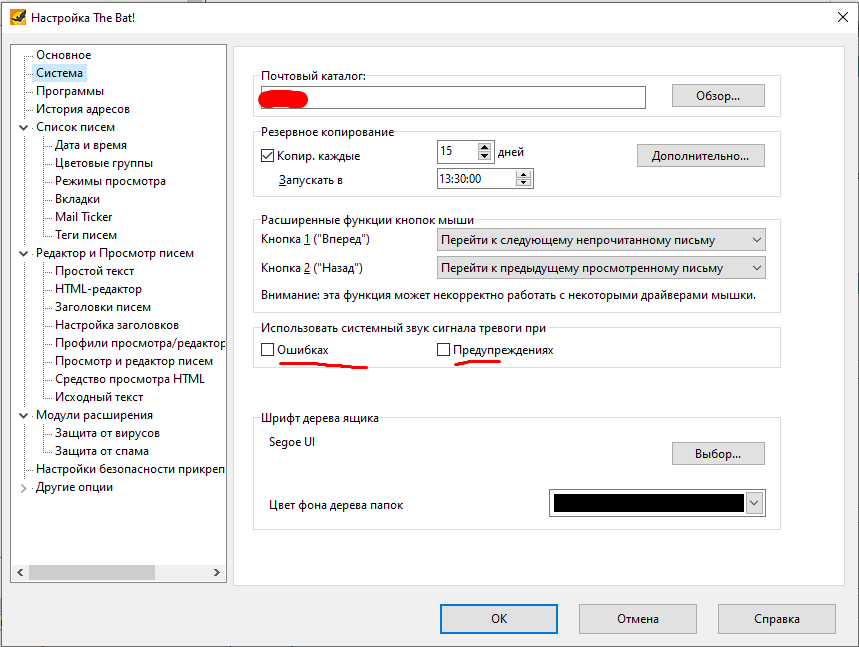Open Средство просмотра HTML settings

[130, 379]
